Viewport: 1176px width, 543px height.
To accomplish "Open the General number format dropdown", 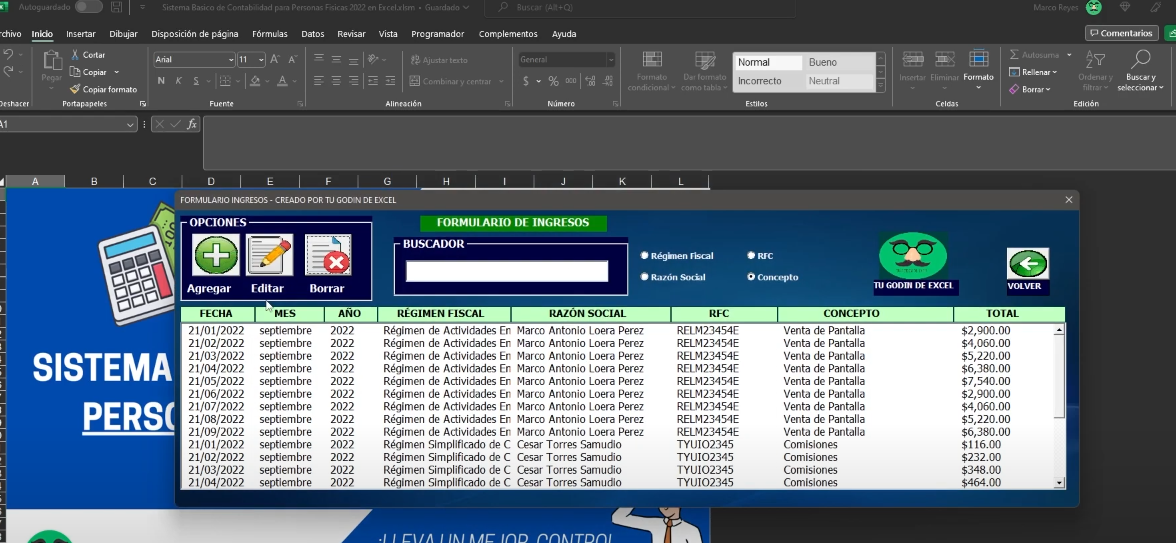I will [x=610, y=60].
